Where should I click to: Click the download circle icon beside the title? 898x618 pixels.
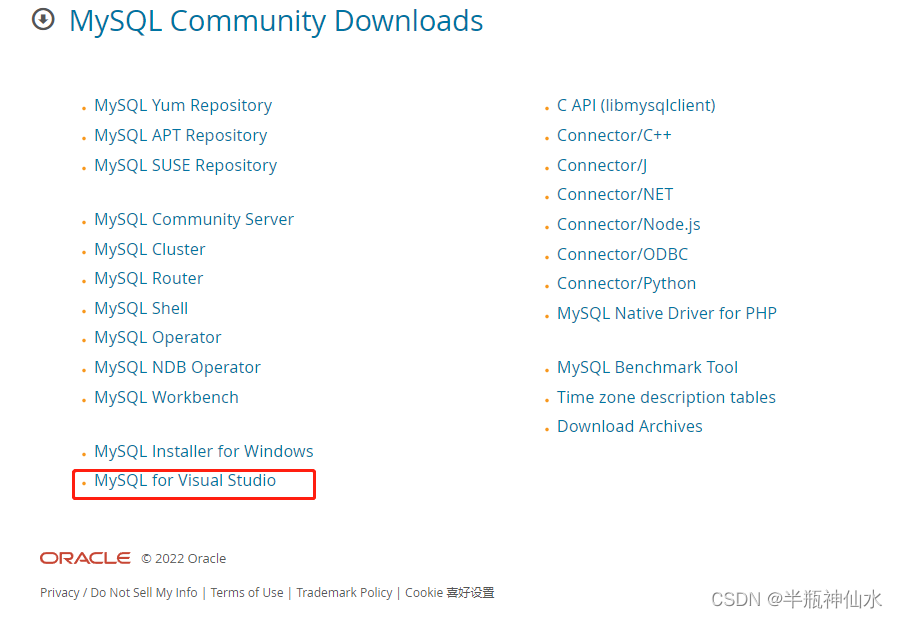[x=43, y=19]
